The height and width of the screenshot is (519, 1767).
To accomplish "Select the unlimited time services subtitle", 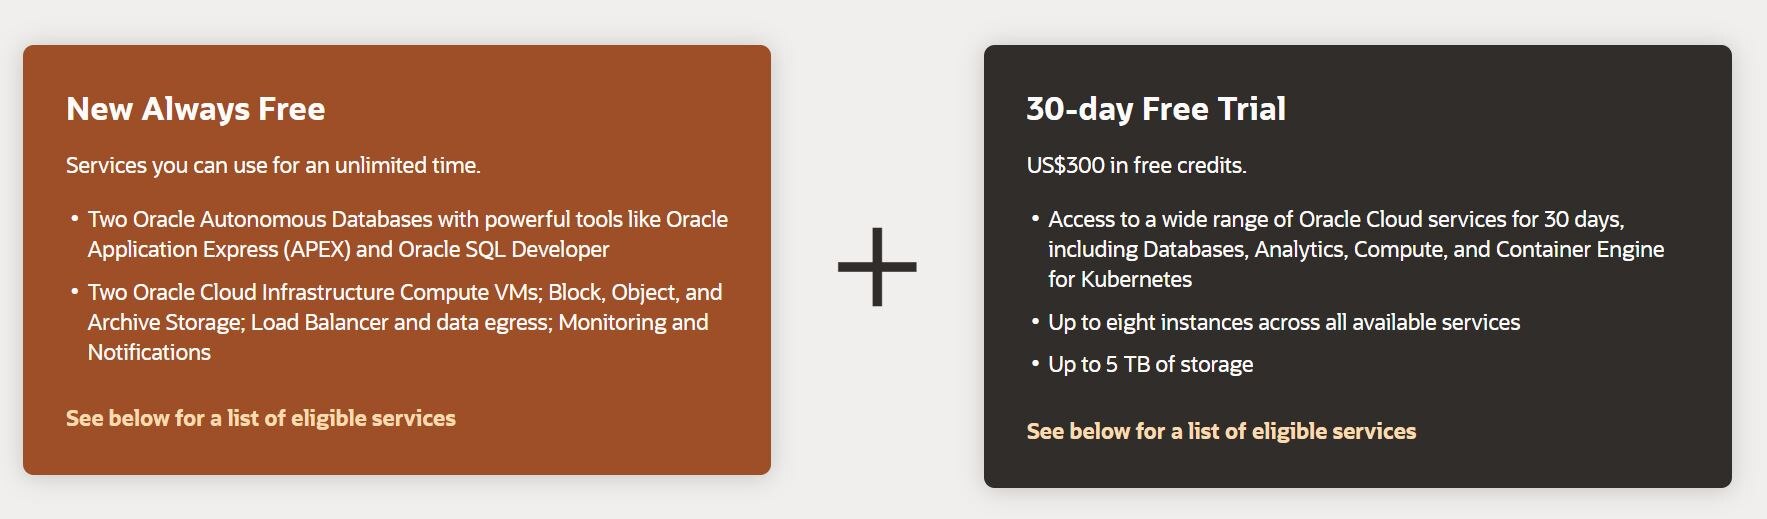I will click(273, 165).
